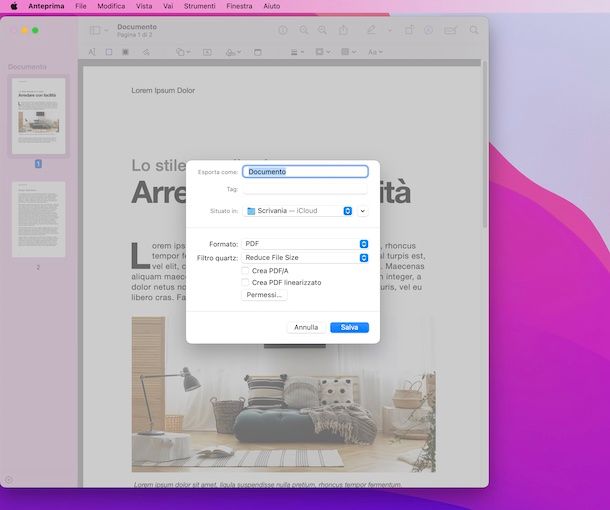Select the Text Selection tool icon
This screenshot has width=610, height=510.
click(92, 52)
